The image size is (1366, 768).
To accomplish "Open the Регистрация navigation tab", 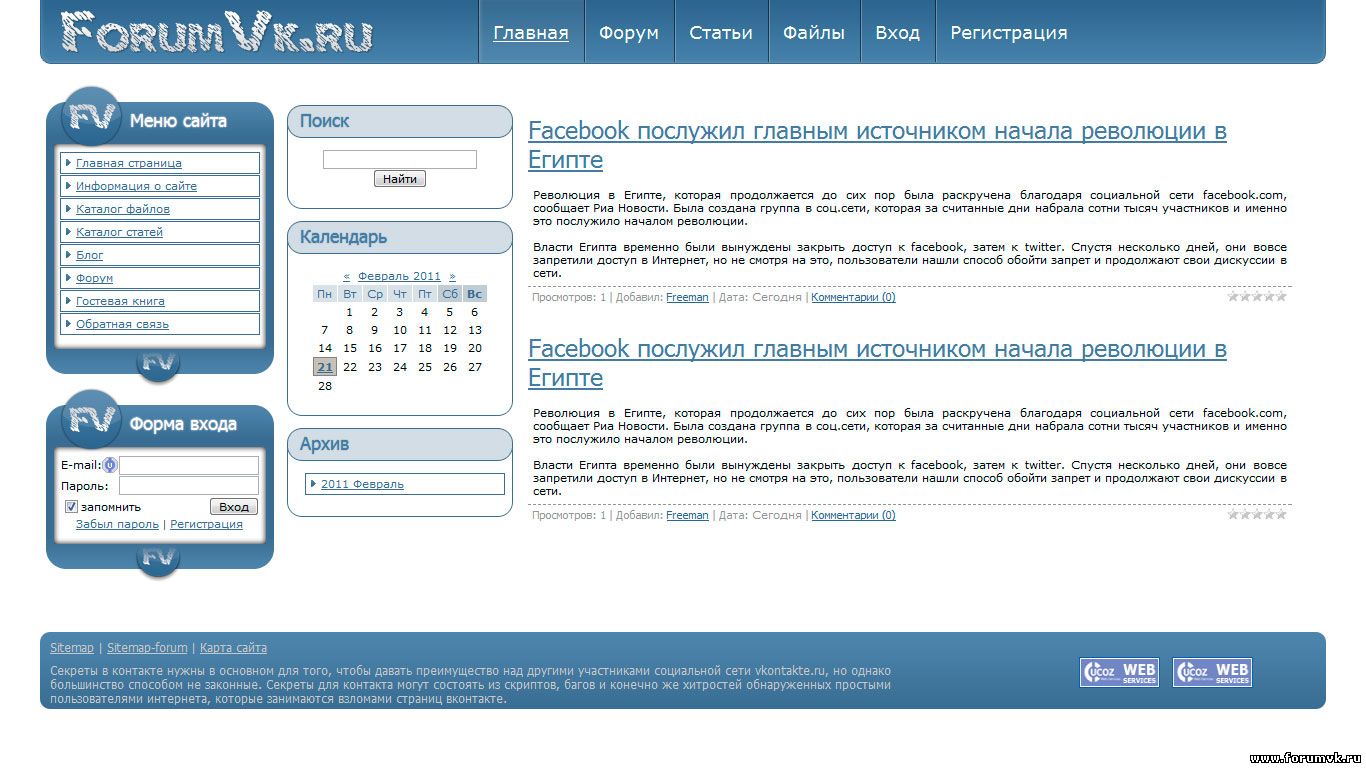I will pyautogui.click(x=1009, y=32).
